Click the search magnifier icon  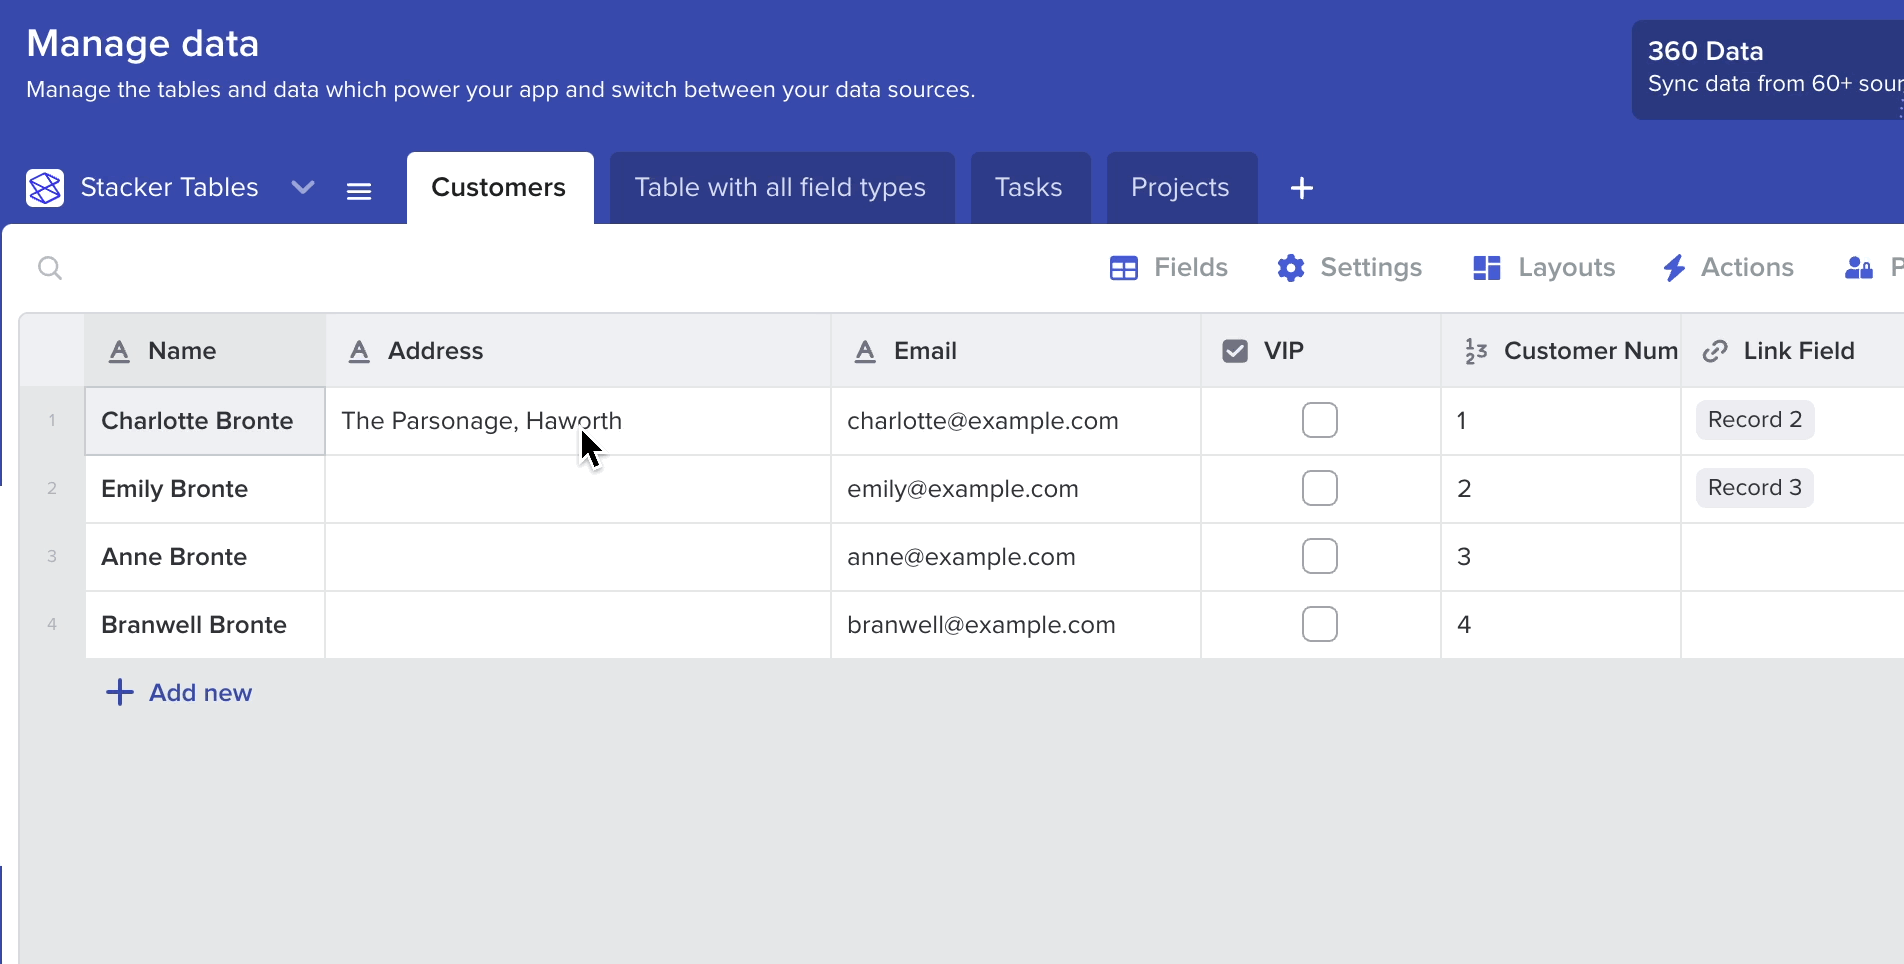(x=50, y=268)
